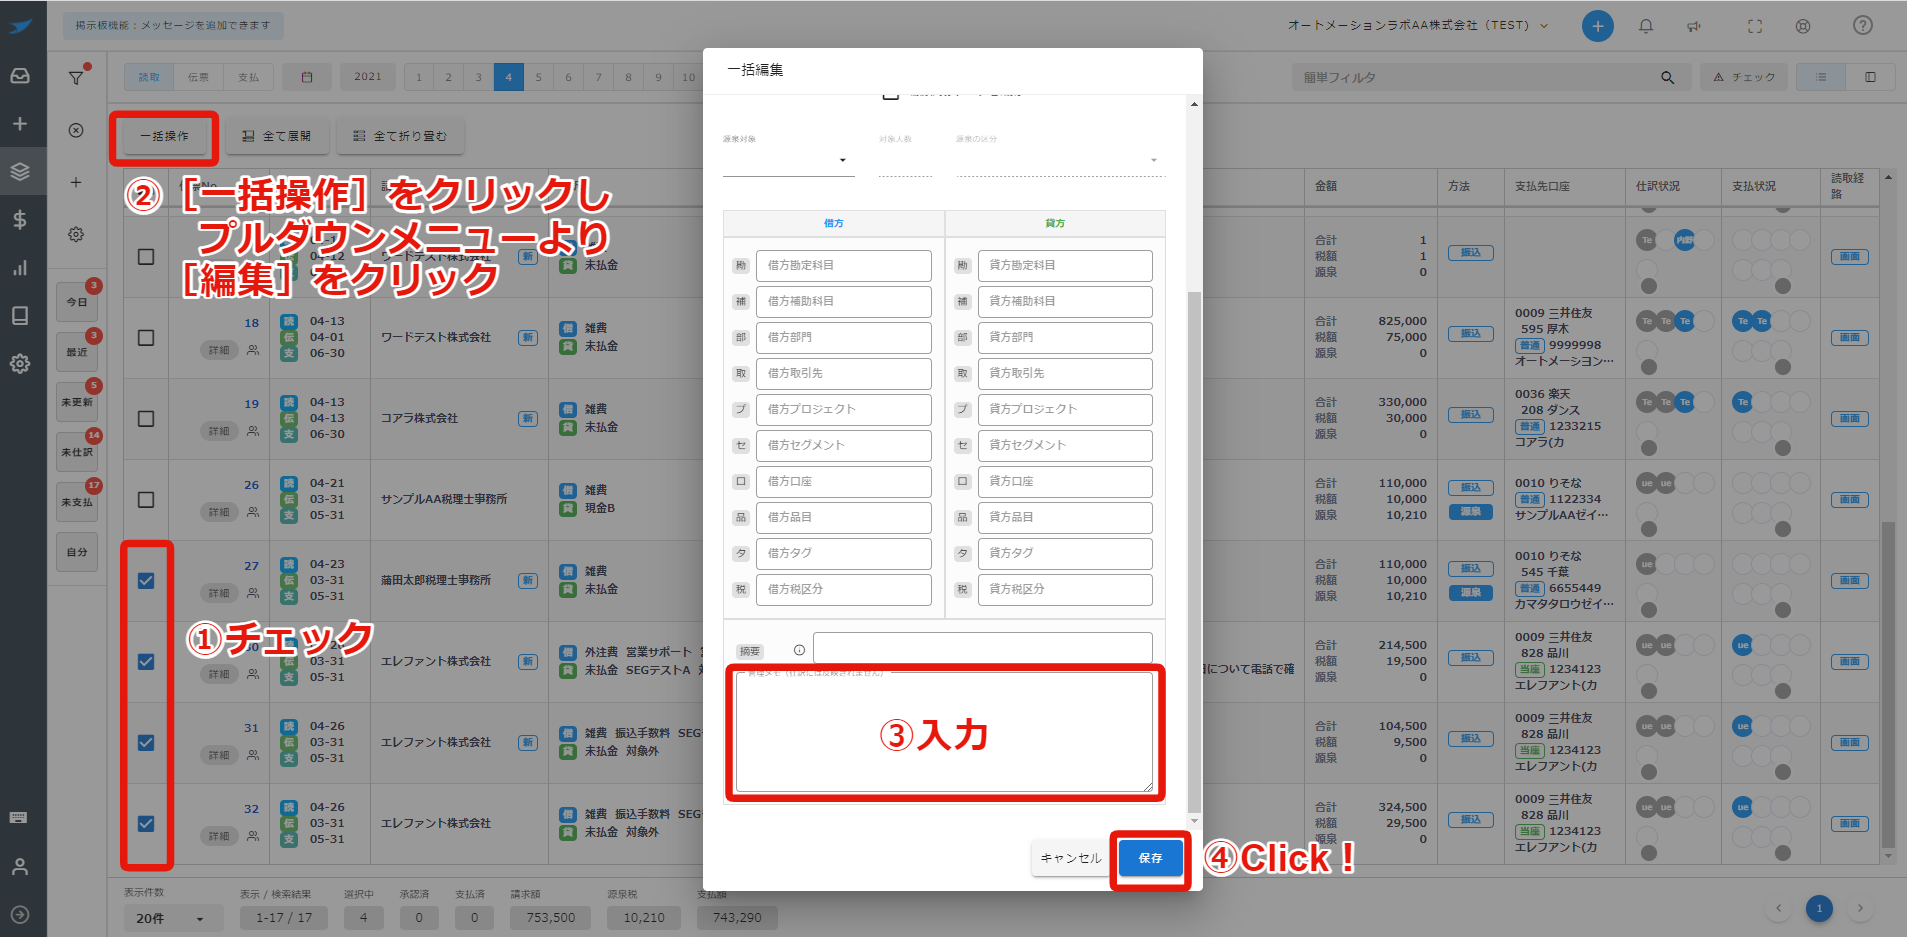Viewport: 1907px width, 937px height.
Task: Switch to the split panel view icon
Action: (x=1870, y=77)
